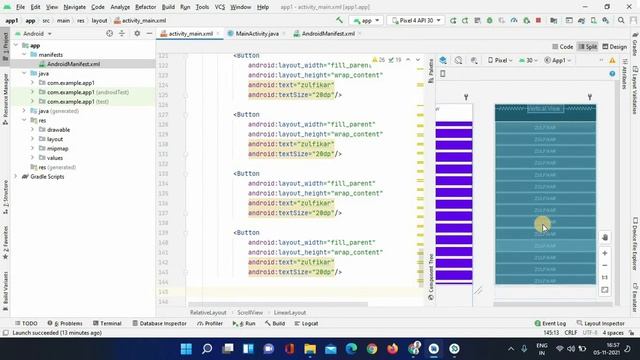Open the File menu

point(20,7)
